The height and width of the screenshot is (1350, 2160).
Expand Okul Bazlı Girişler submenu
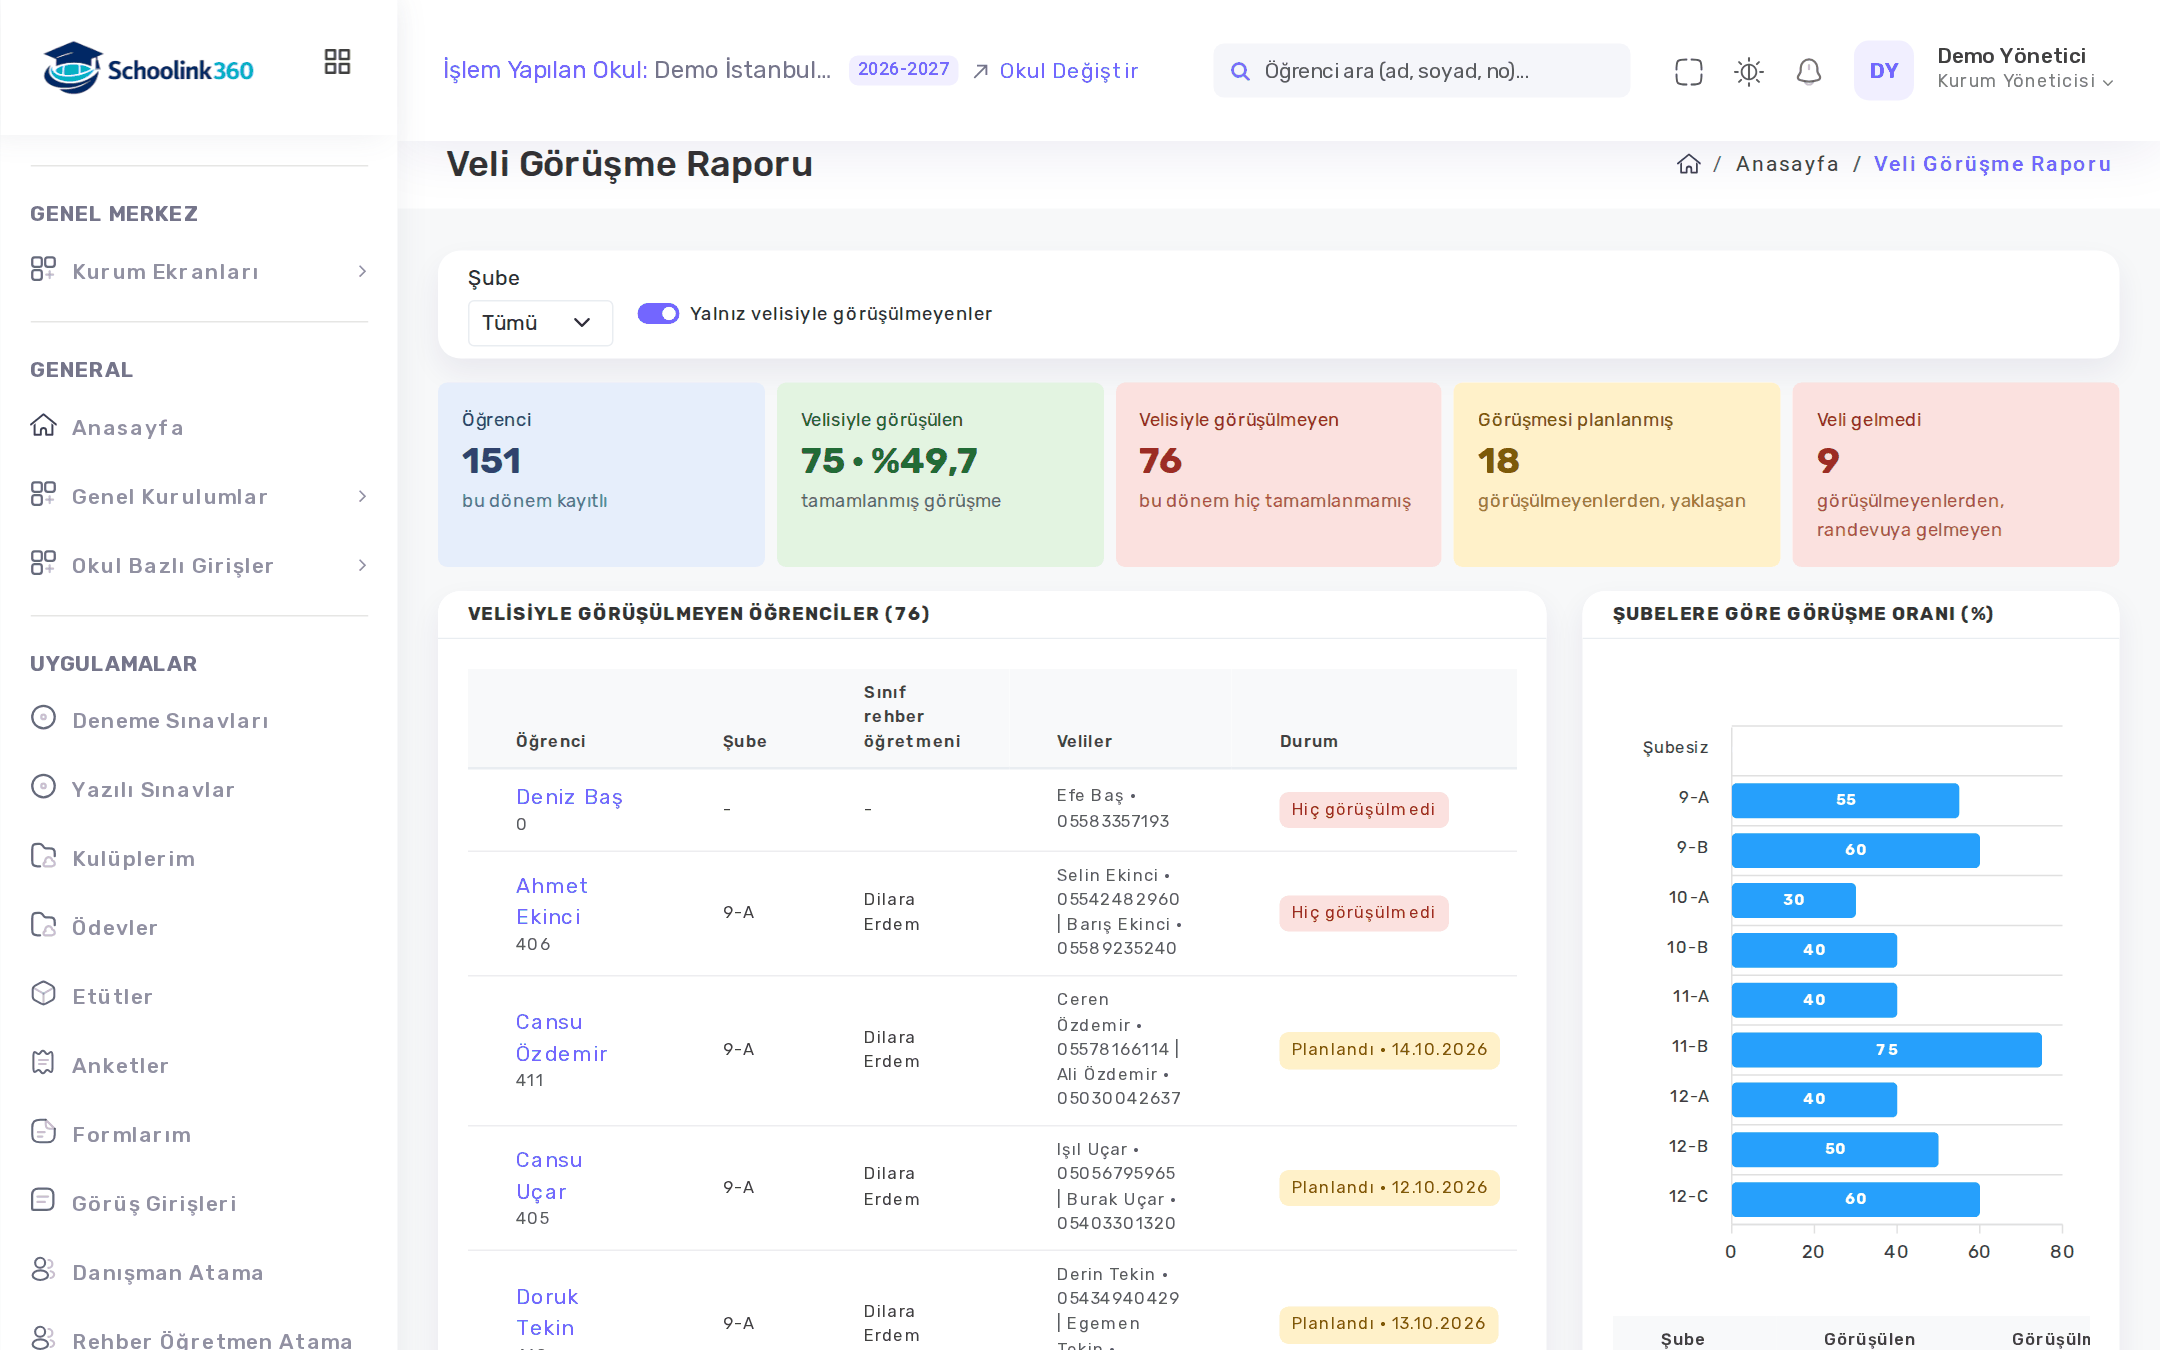coord(199,566)
